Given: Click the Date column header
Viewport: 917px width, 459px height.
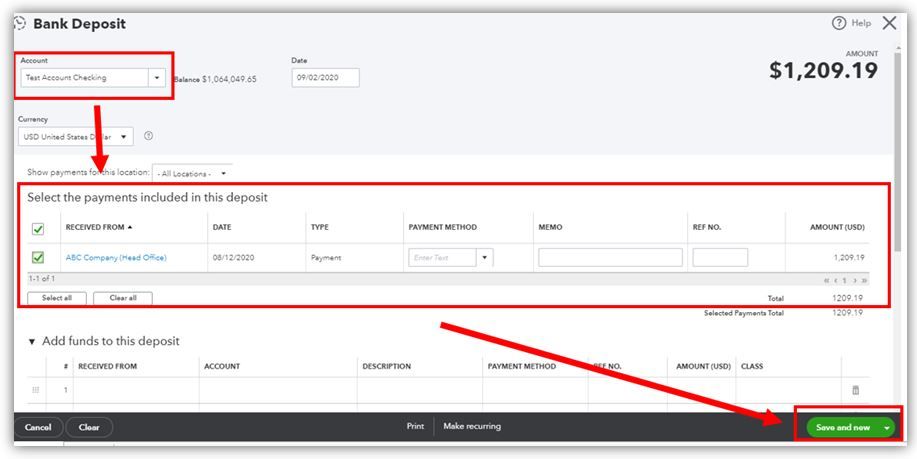Looking at the screenshot, I should click(x=222, y=227).
